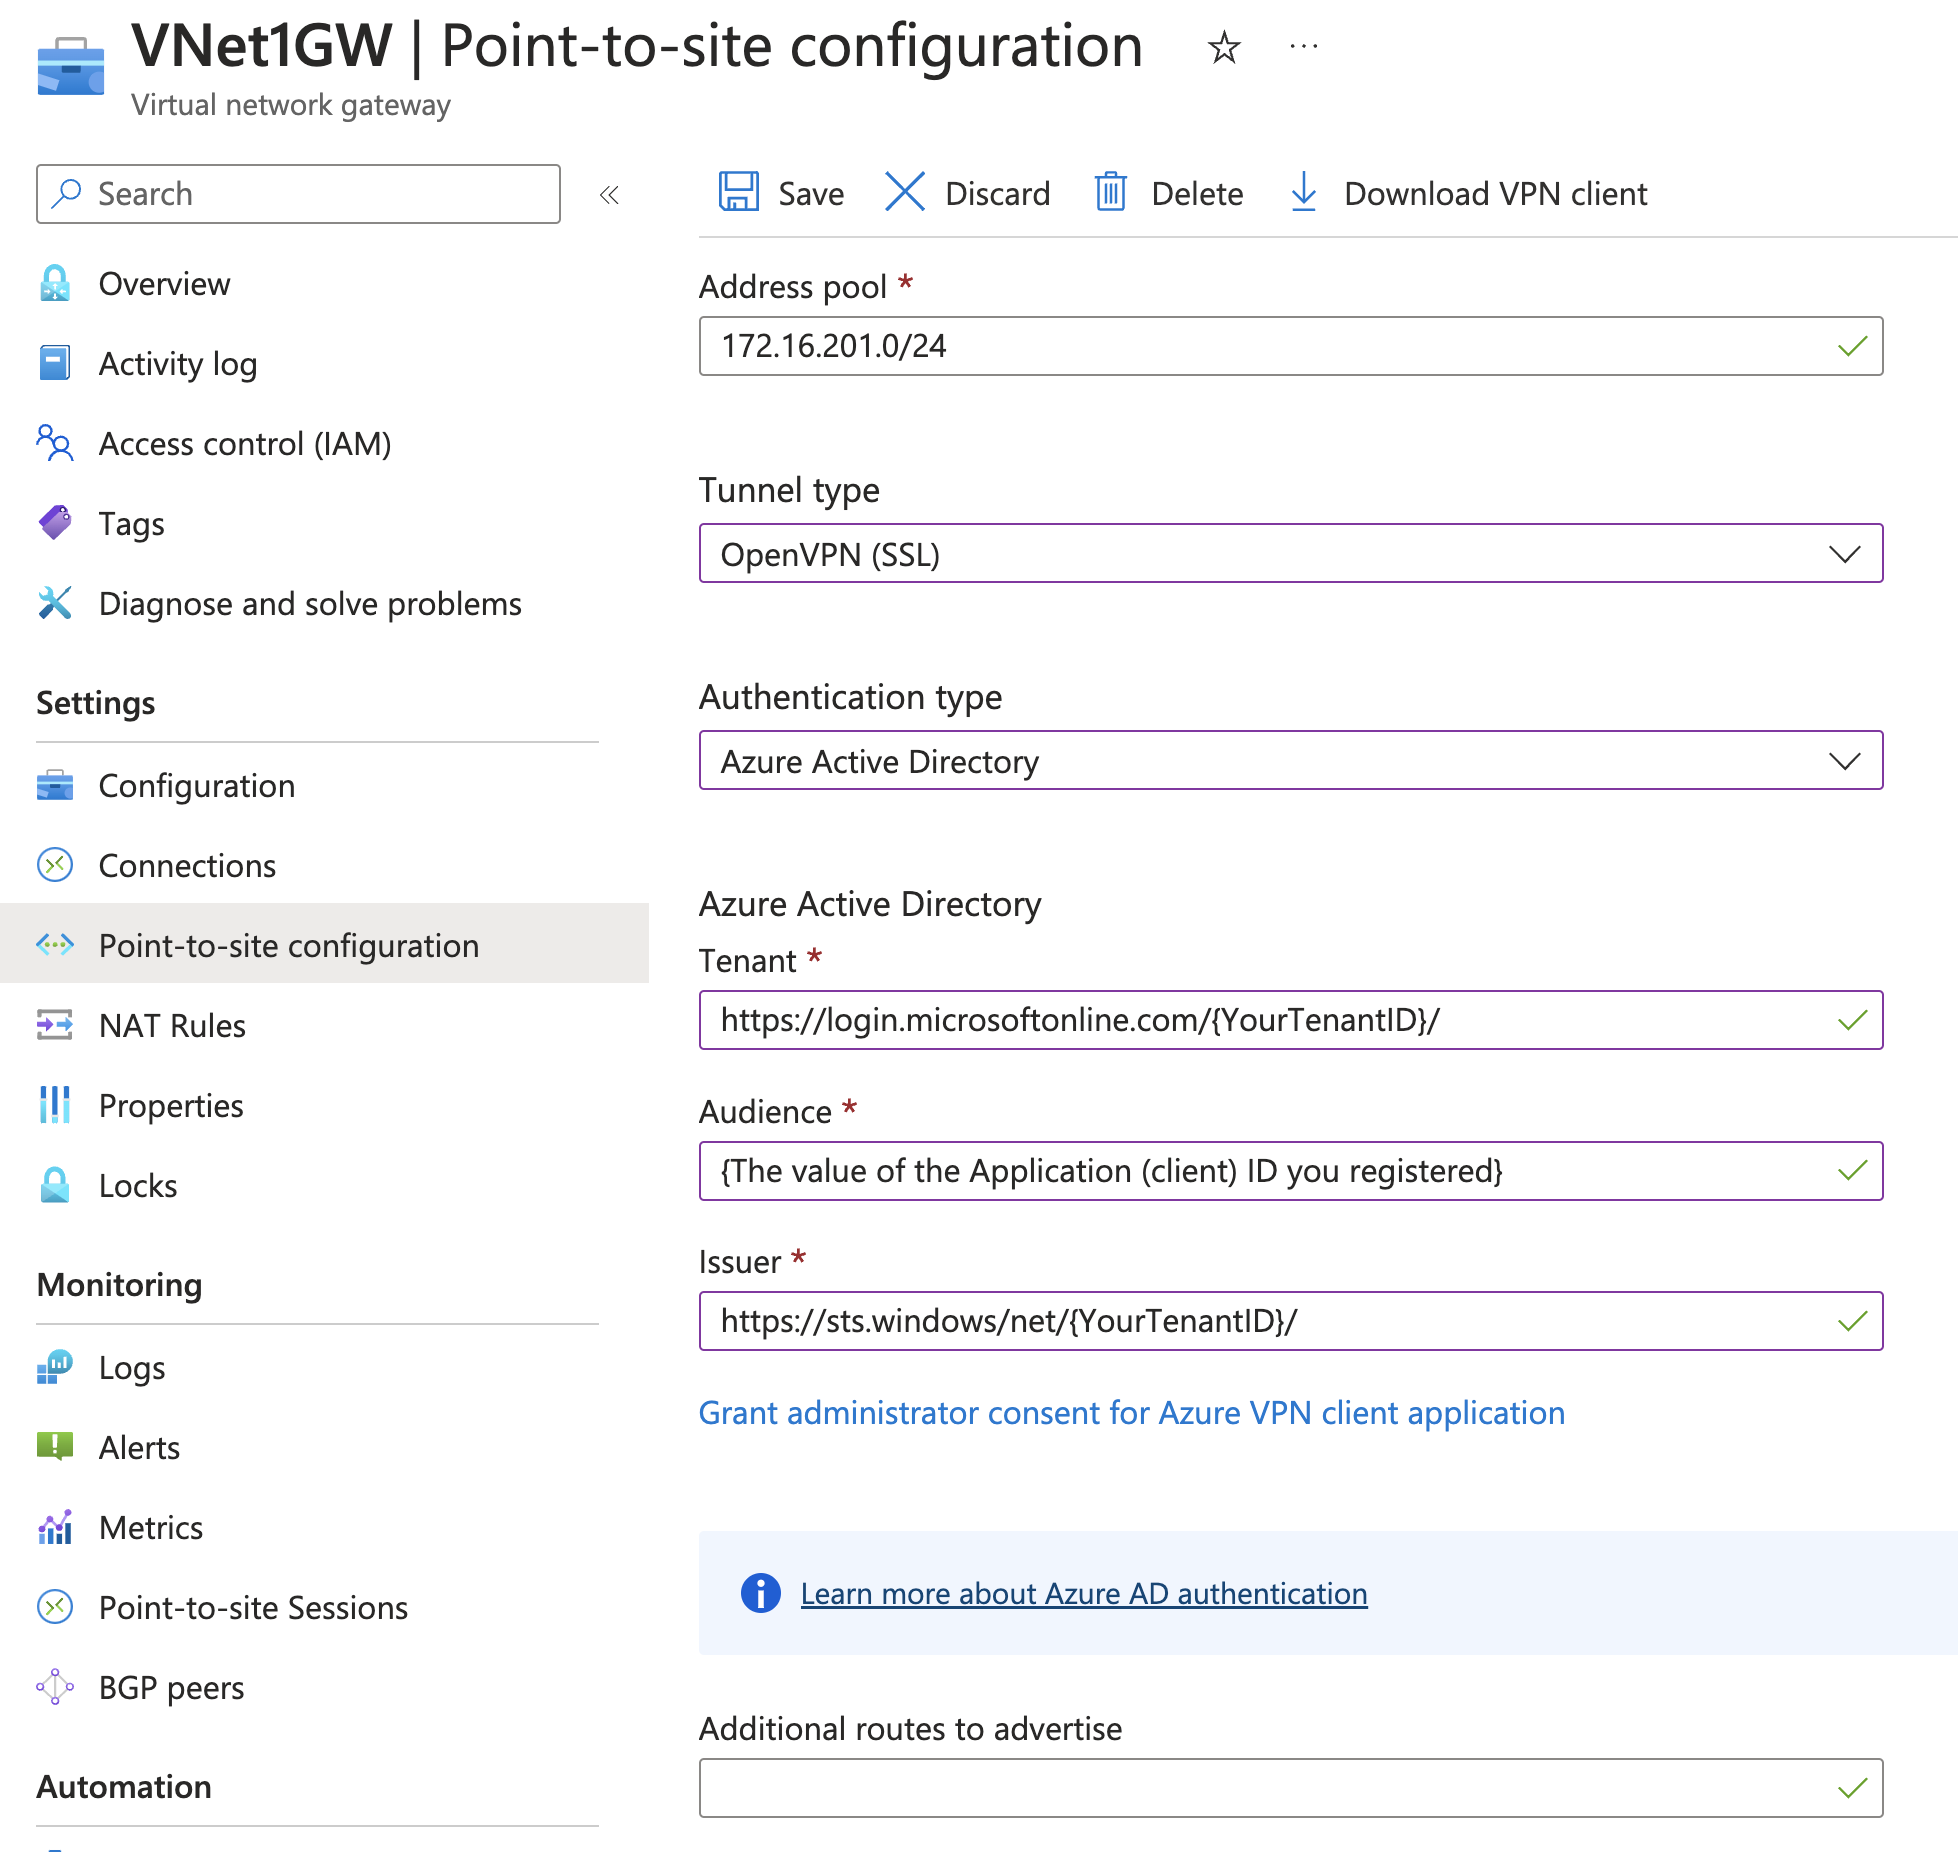
Task: Open the Tunnel type dropdown
Action: tap(1291, 553)
